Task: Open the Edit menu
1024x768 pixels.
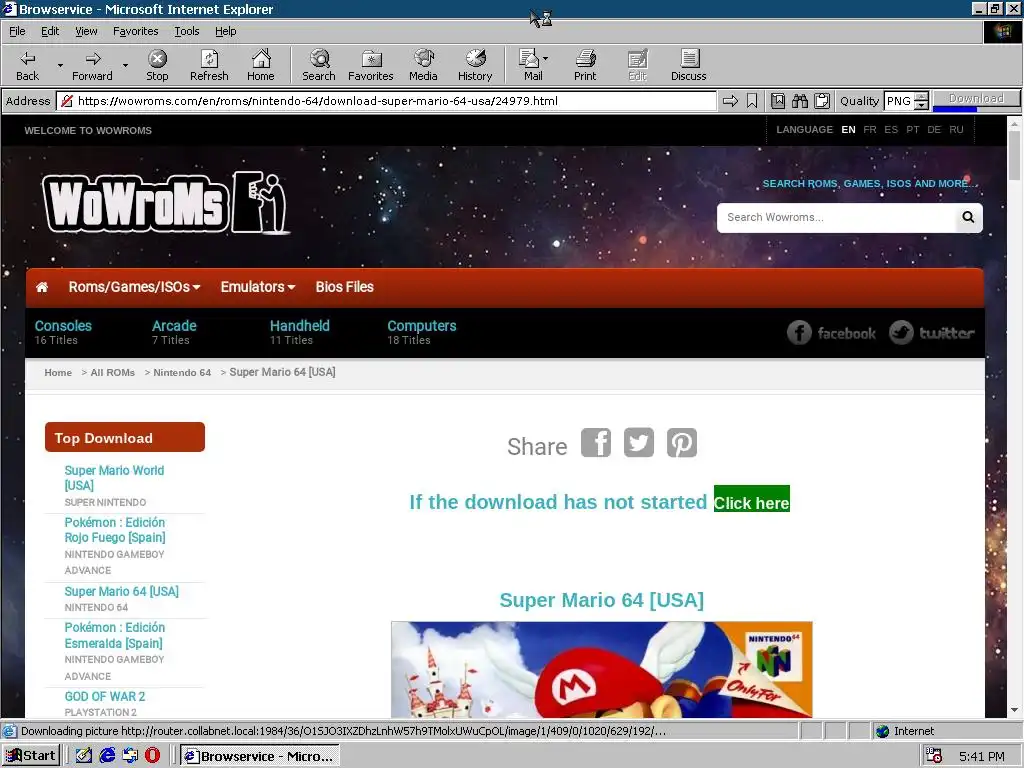Action: [50, 31]
